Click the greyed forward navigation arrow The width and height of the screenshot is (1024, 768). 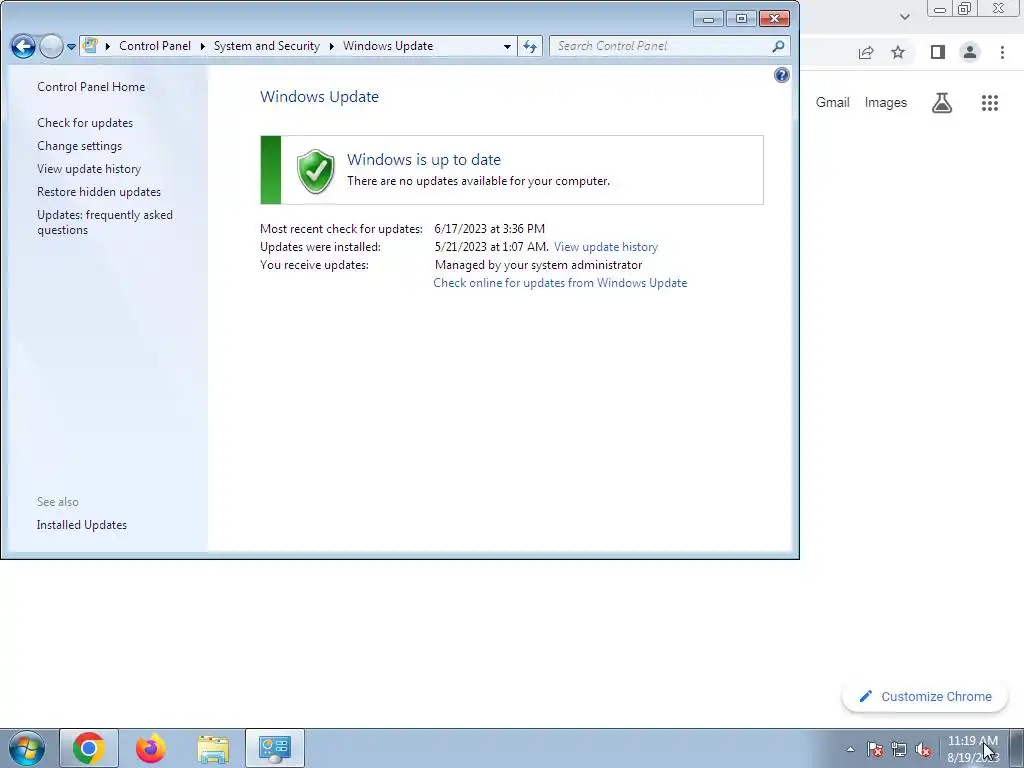(52, 46)
